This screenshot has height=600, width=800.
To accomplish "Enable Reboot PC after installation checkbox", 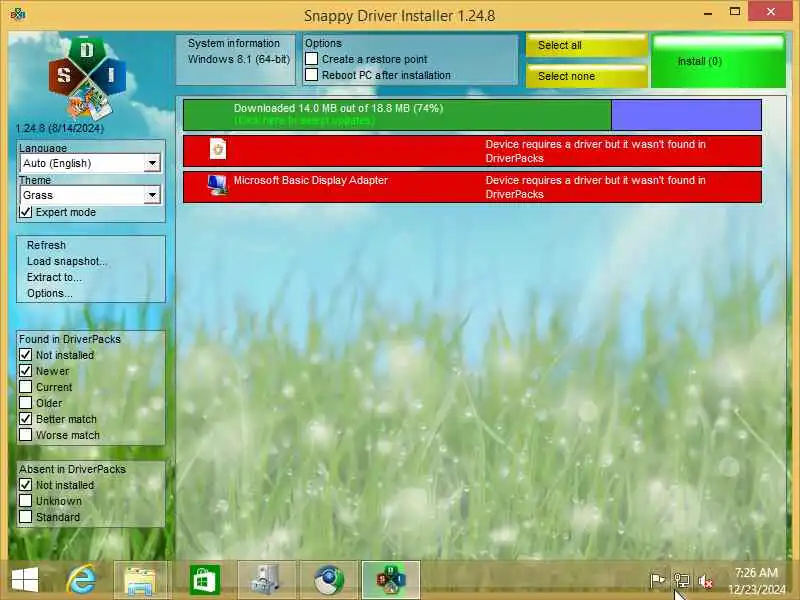I will point(311,74).
